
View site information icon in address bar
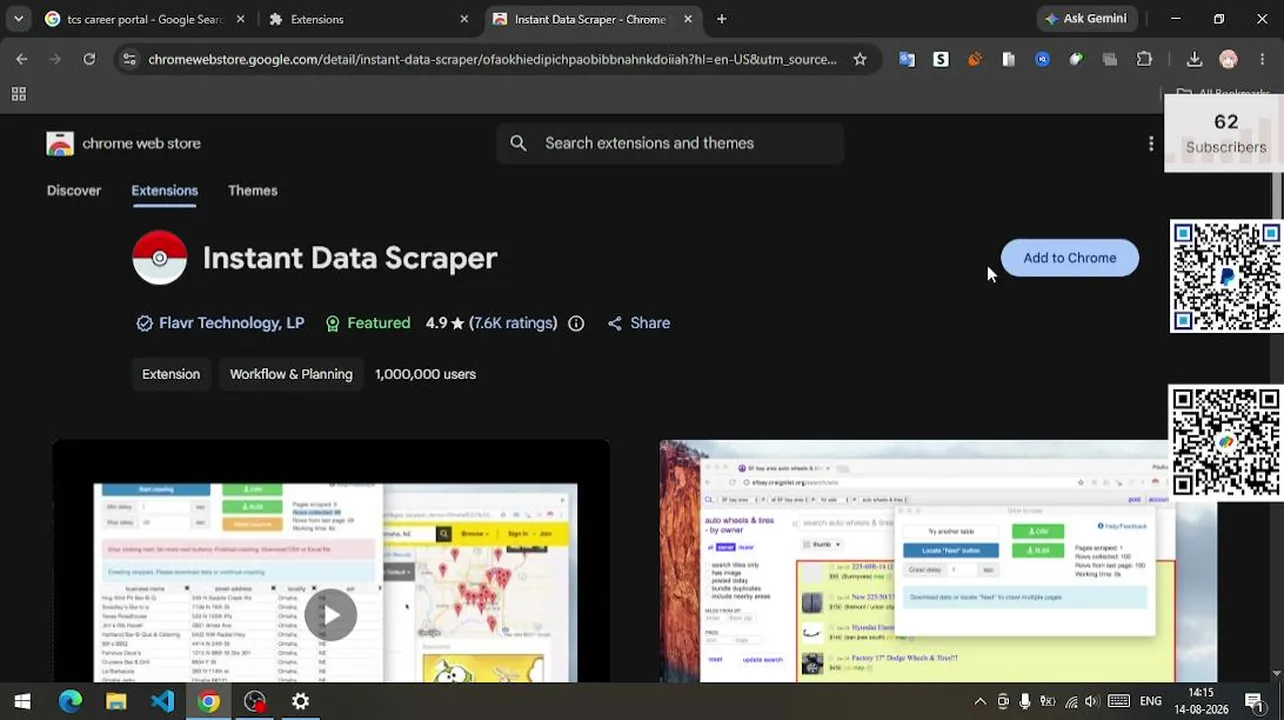tap(129, 59)
